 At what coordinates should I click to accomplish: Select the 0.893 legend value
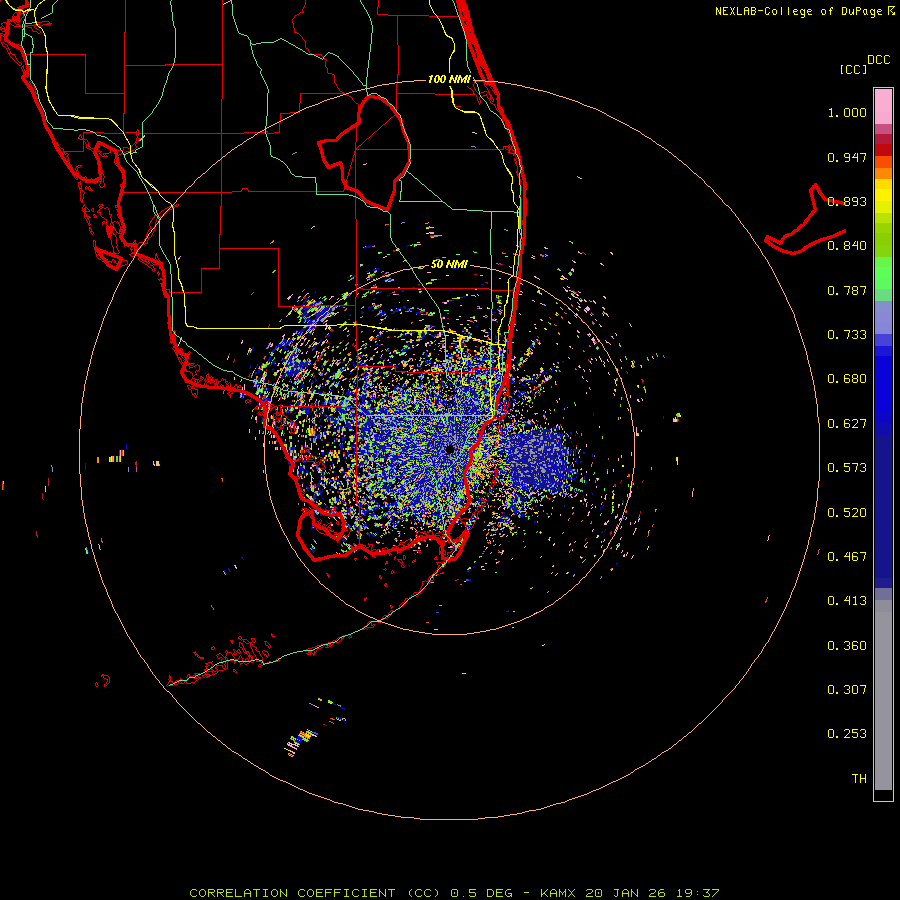[x=847, y=201]
